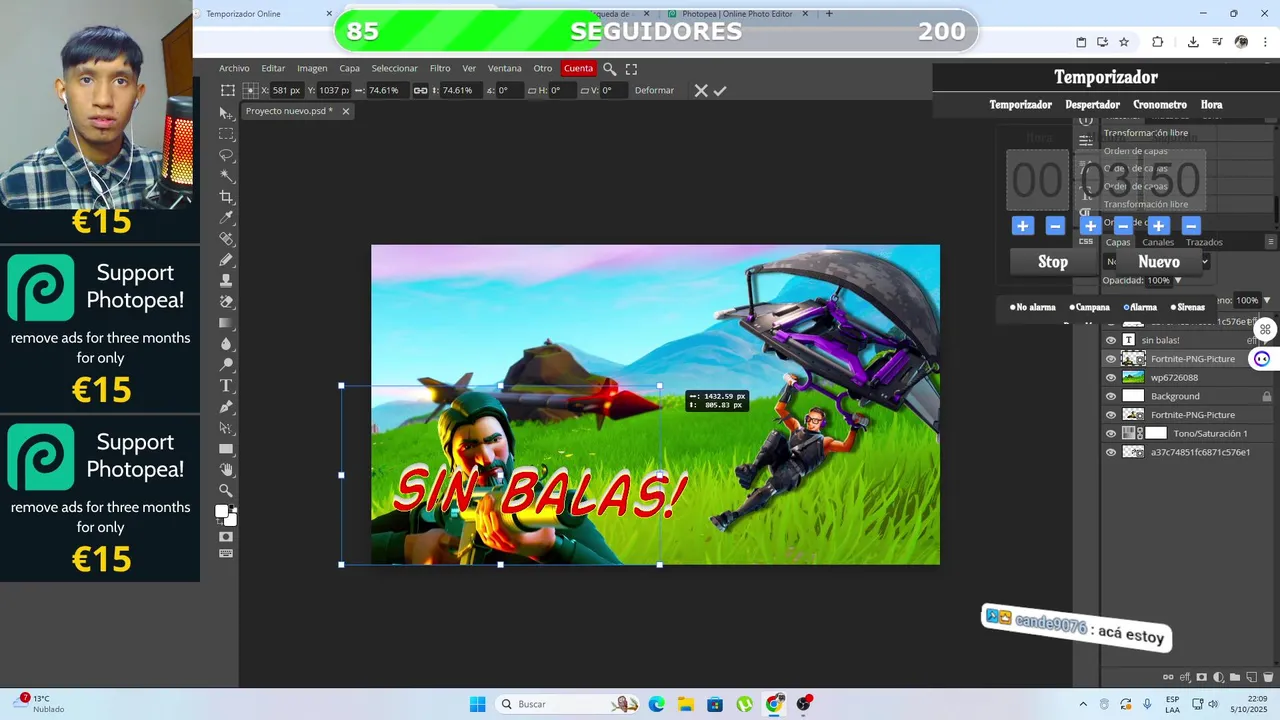Select the Zoom tool

coord(227,491)
